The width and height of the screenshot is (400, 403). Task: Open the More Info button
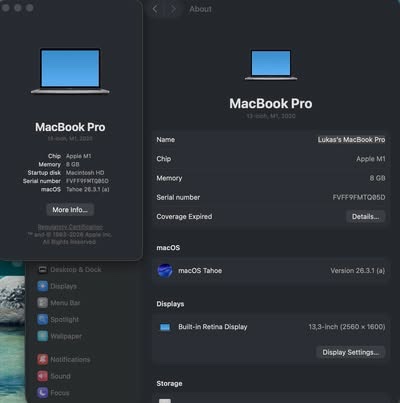(x=70, y=210)
